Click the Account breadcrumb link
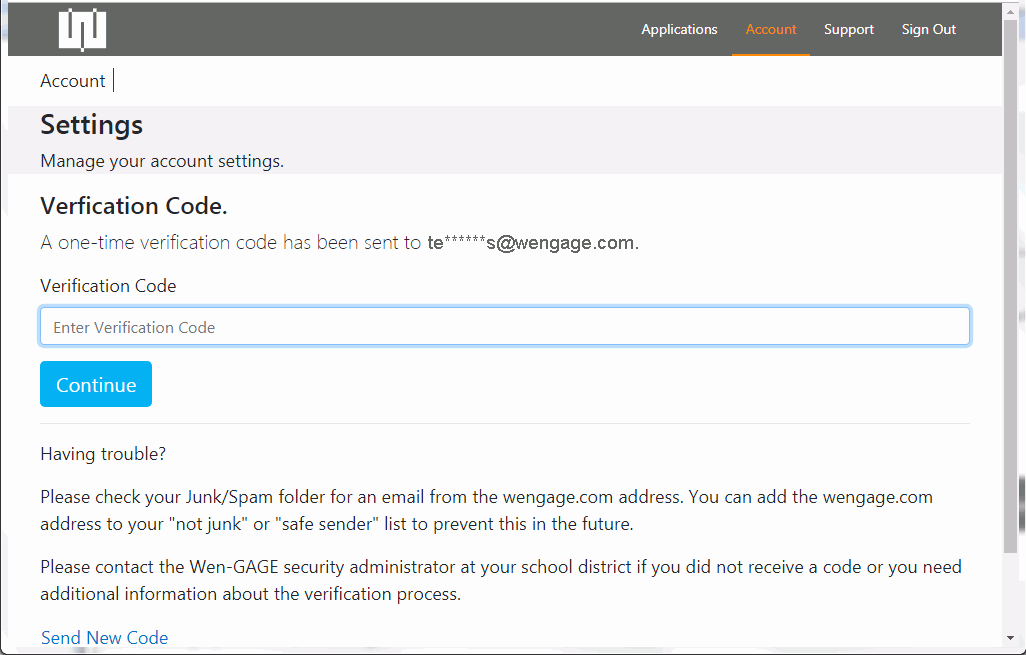 [73, 81]
